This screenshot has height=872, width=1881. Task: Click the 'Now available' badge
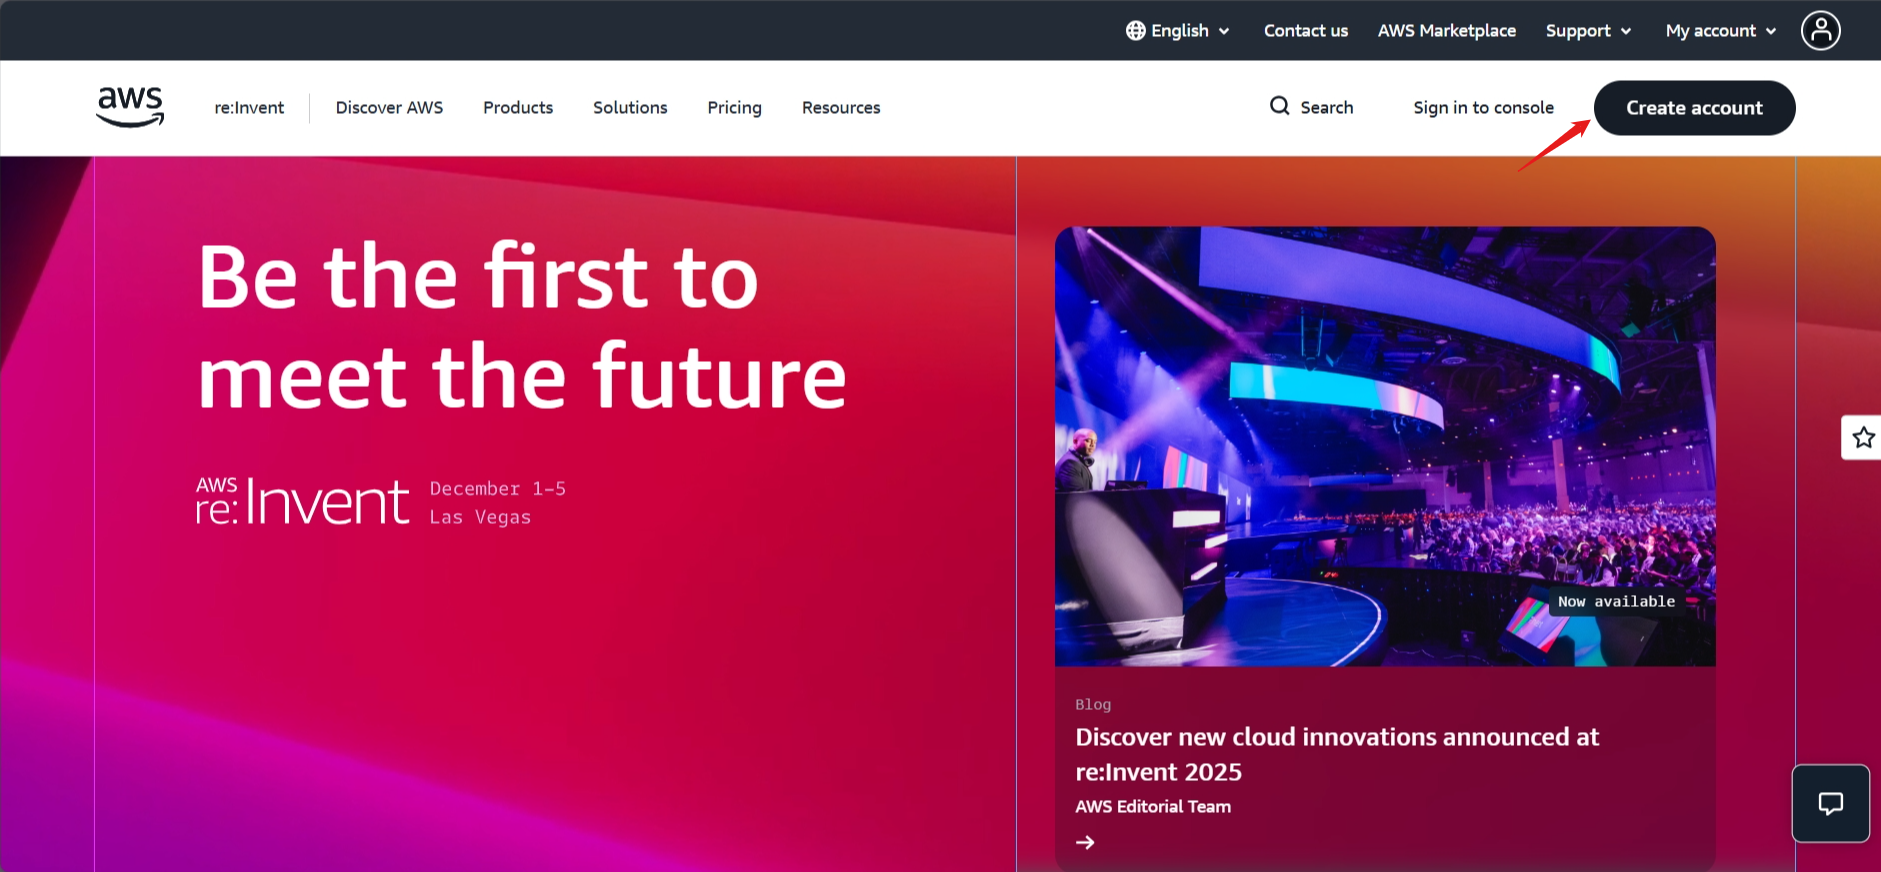pos(1616,601)
